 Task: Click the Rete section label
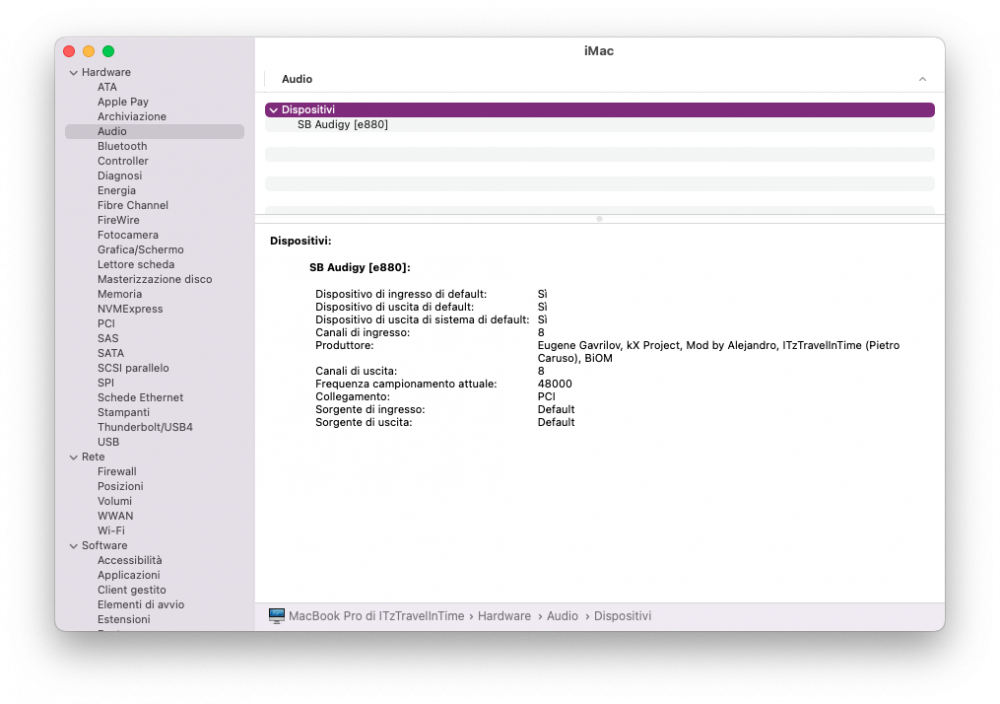[x=93, y=457]
